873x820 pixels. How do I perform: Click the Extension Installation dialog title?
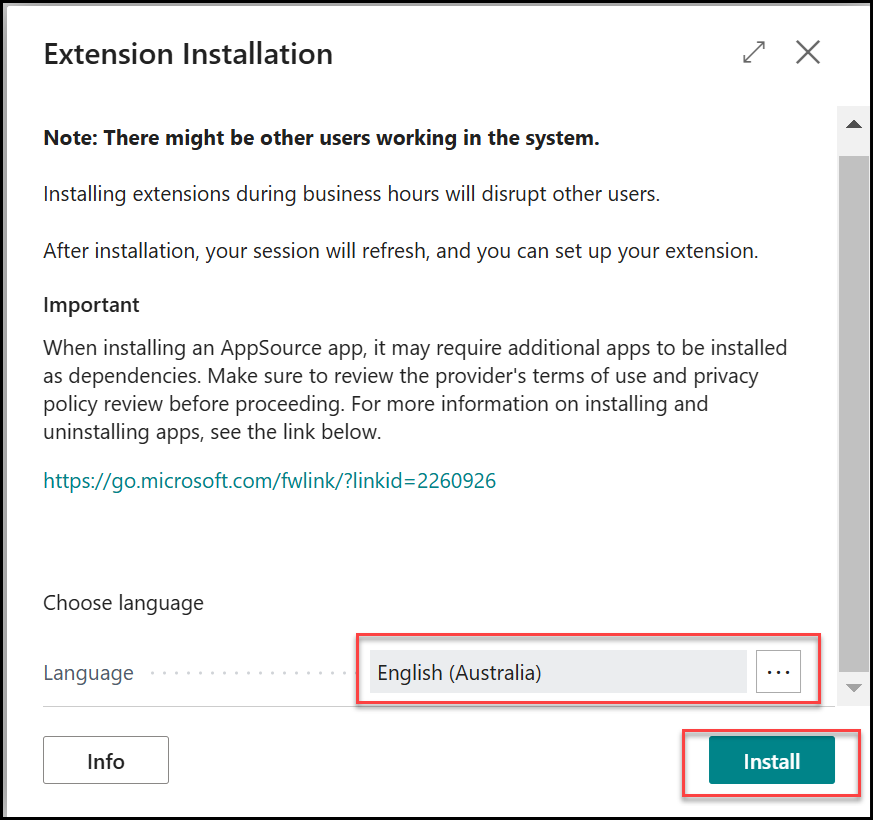pyautogui.click(x=188, y=54)
